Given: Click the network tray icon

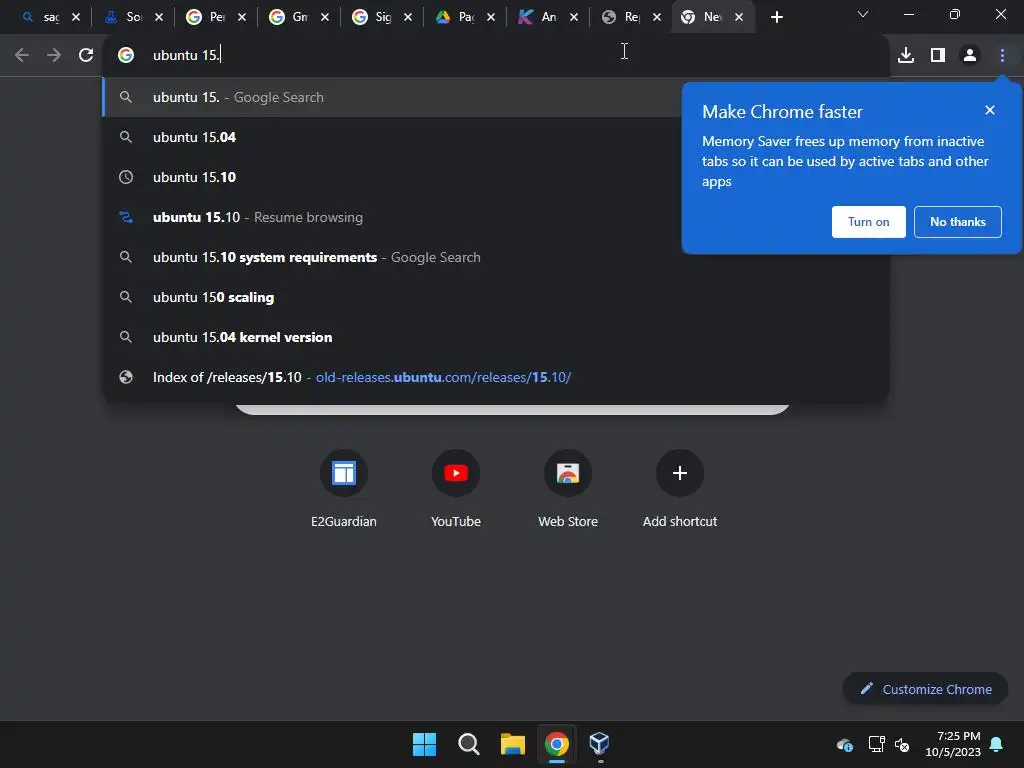Looking at the screenshot, I should [x=876, y=744].
